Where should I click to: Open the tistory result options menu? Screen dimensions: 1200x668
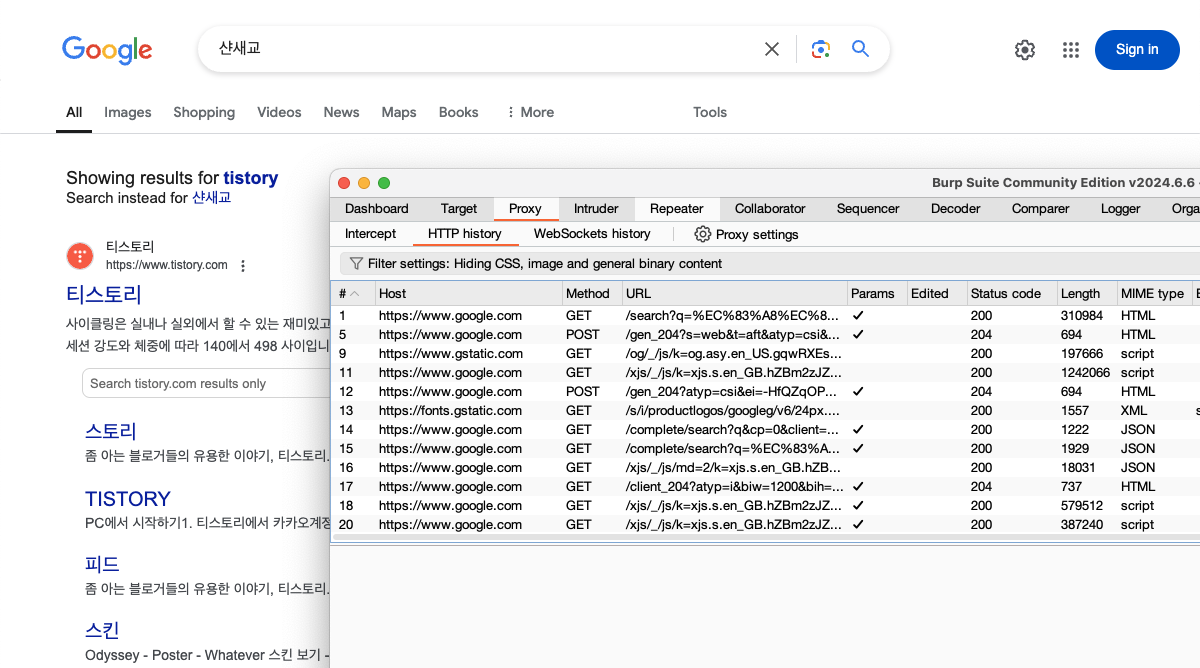243,266
